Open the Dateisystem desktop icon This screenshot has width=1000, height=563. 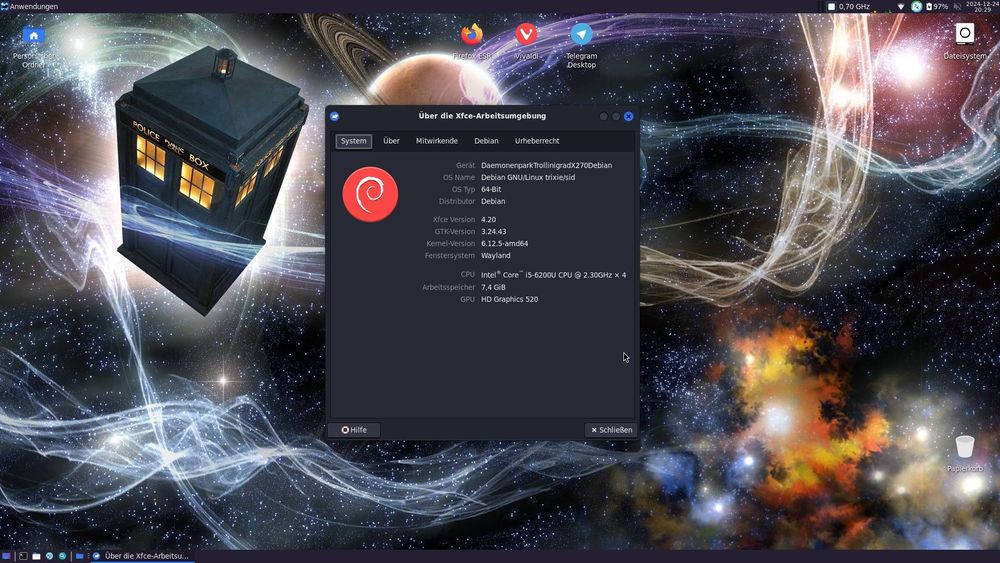(x=964, y=34)
